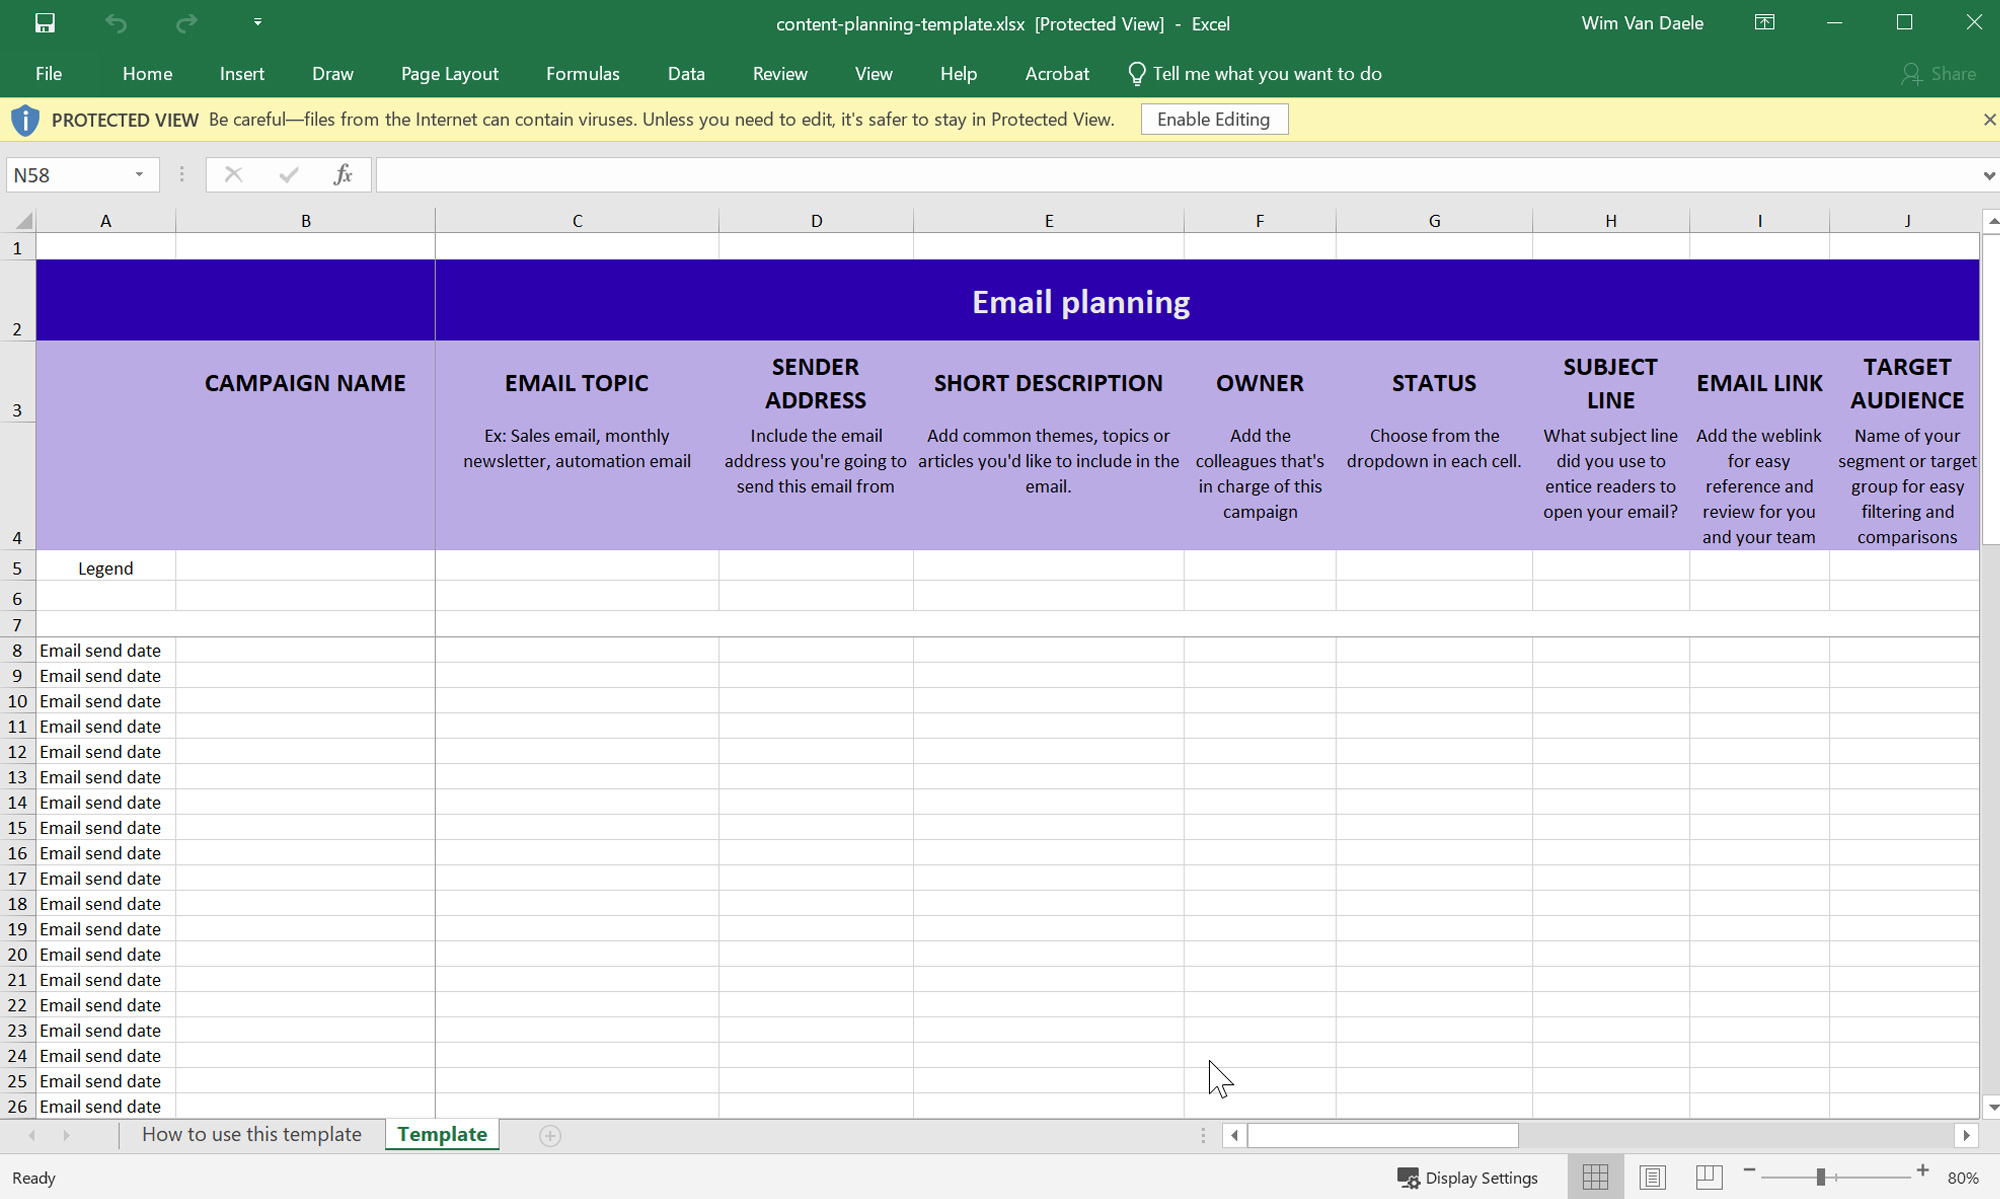Click the Tell me lightbulb search box
Viewport: 2000px width, 1199px height.
coord(1255,74)
